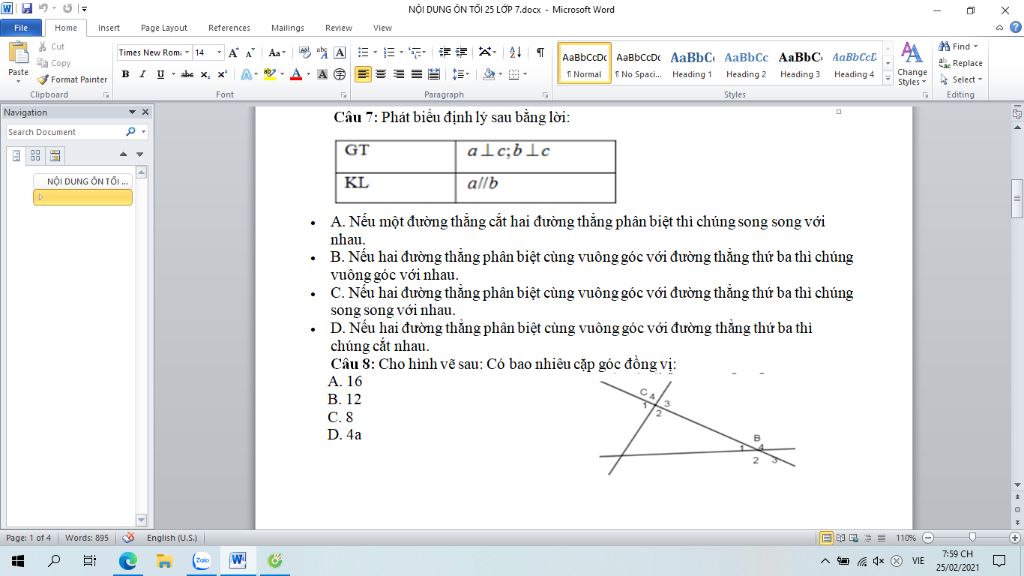Apply numbered list formatting
Image resolution: width=1024 pixels, height=576 pixels.
[x=389, y=52]
